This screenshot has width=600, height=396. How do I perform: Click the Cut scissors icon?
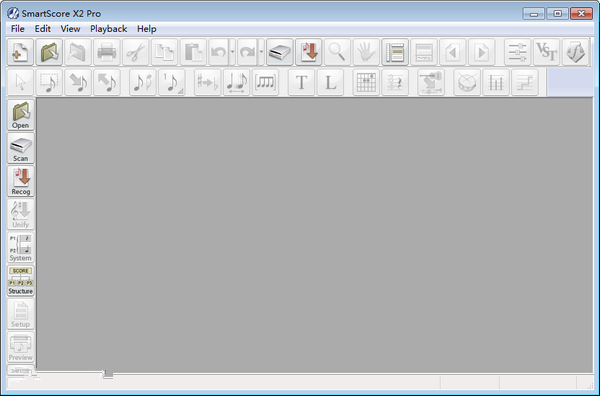click(x=135, y=52)
